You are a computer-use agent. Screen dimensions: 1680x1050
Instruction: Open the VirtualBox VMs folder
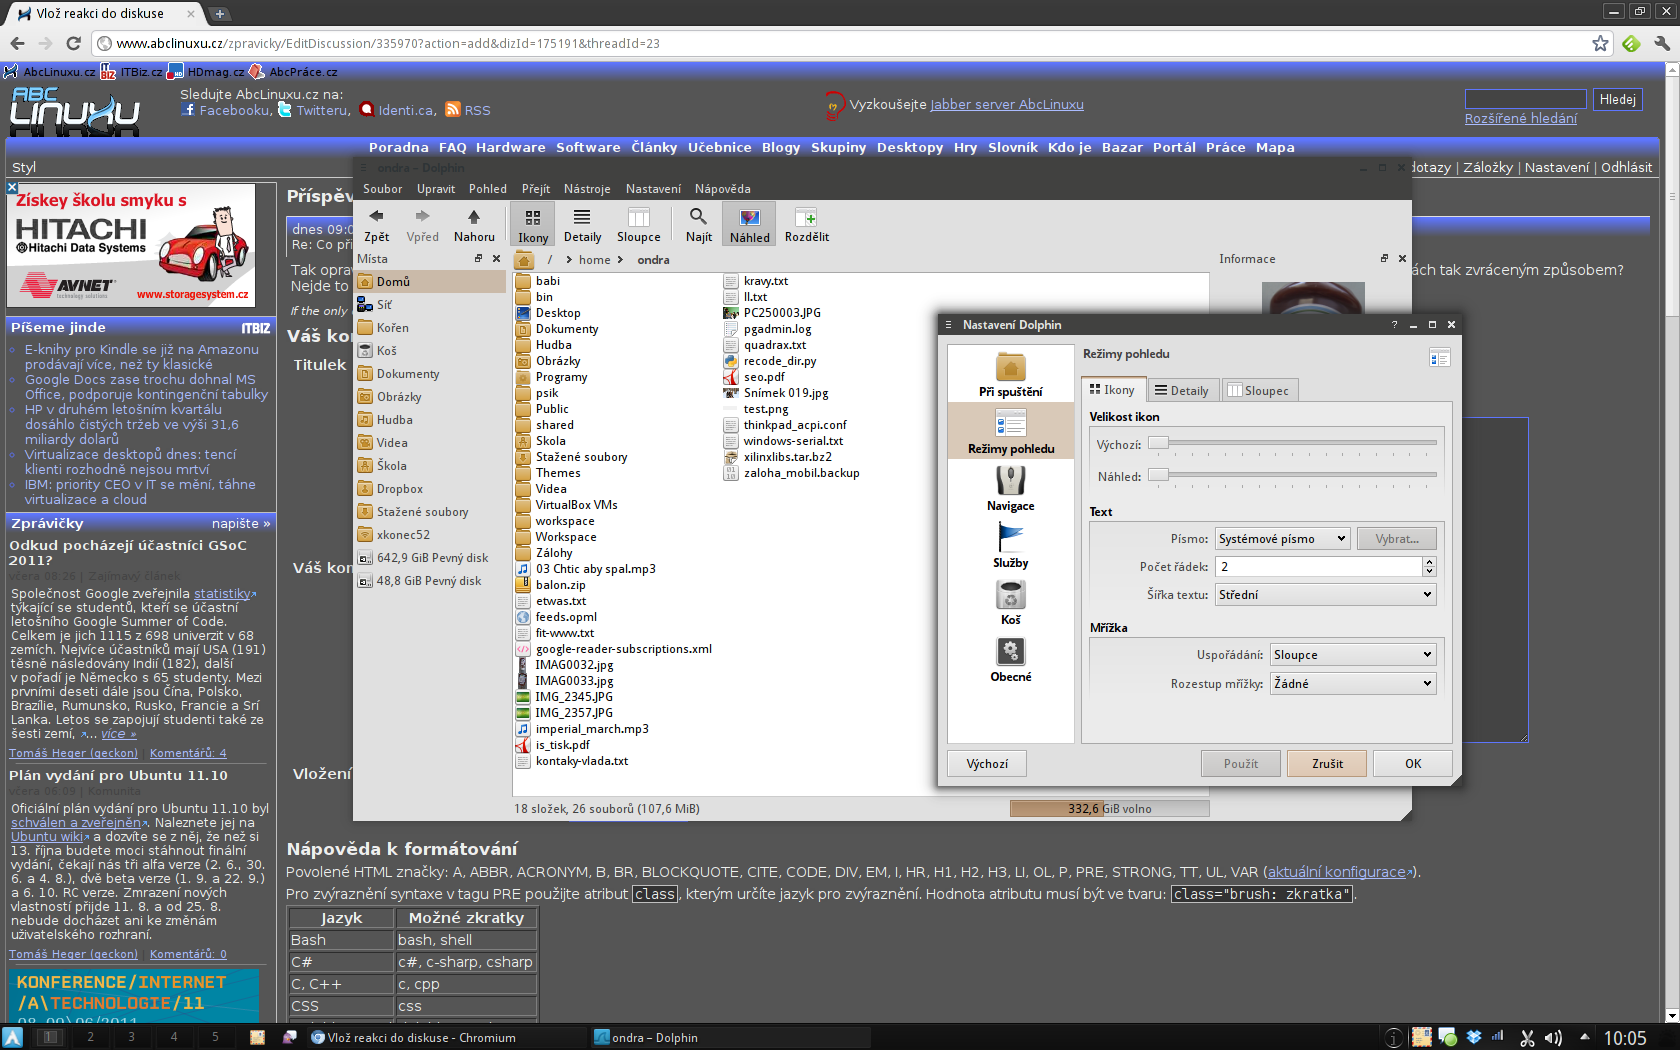coord(566,505)
